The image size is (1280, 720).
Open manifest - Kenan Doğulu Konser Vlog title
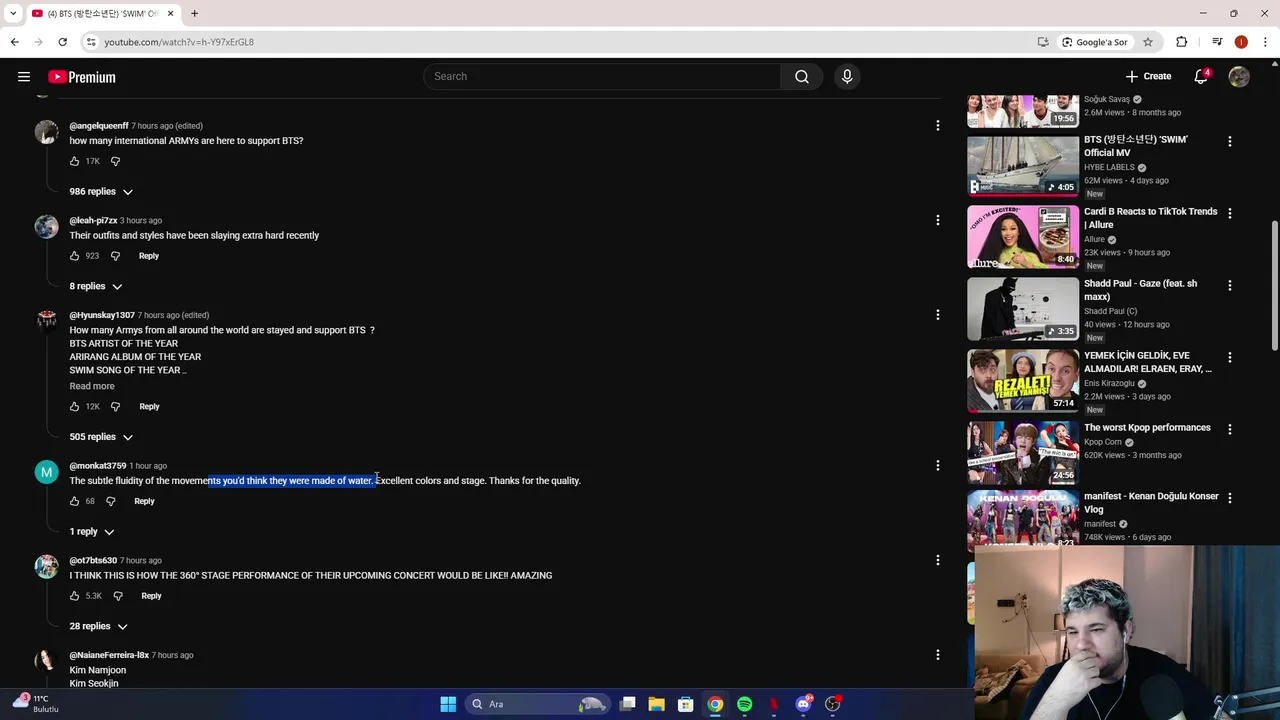point(1151,503)
